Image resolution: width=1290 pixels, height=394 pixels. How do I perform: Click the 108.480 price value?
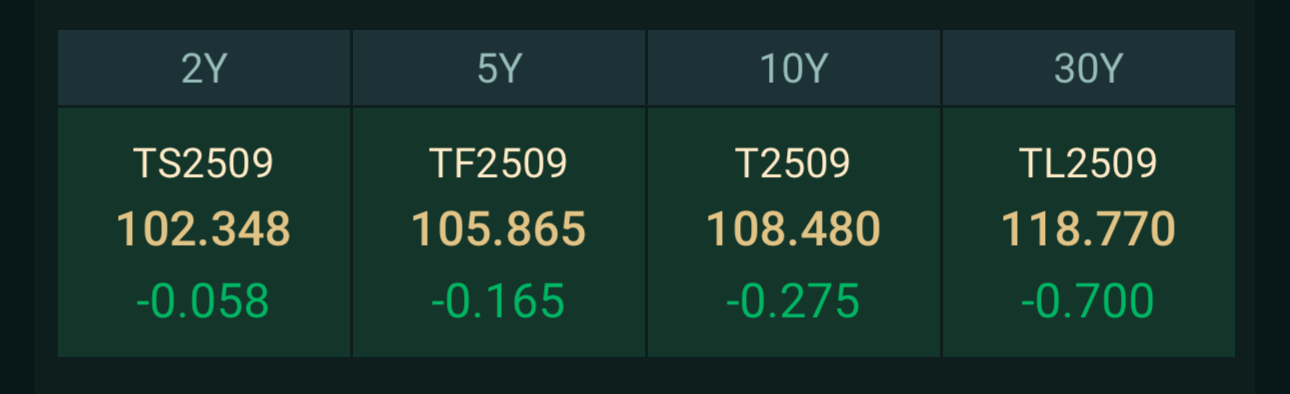[794, 230]
